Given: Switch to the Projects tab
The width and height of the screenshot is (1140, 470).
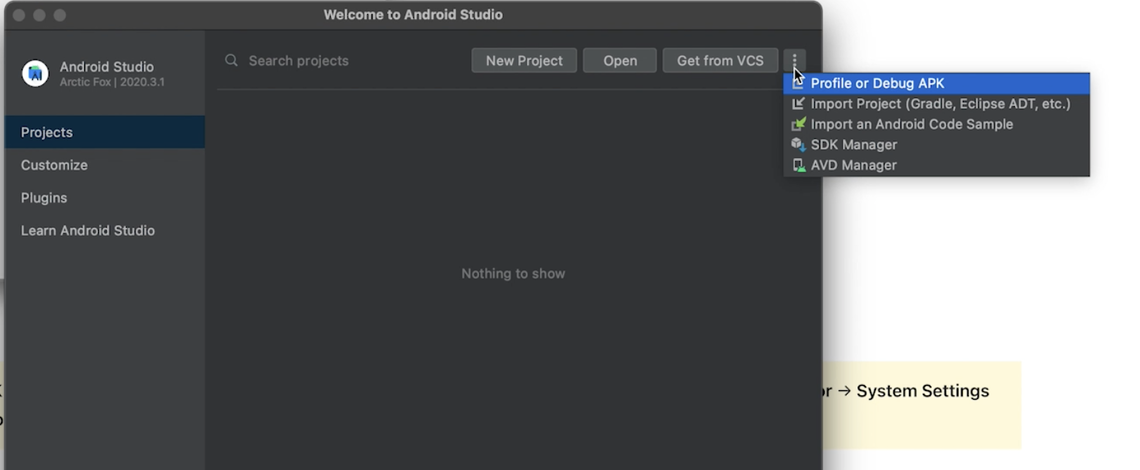Looking at the screenshot, I should tap(105, 132).
